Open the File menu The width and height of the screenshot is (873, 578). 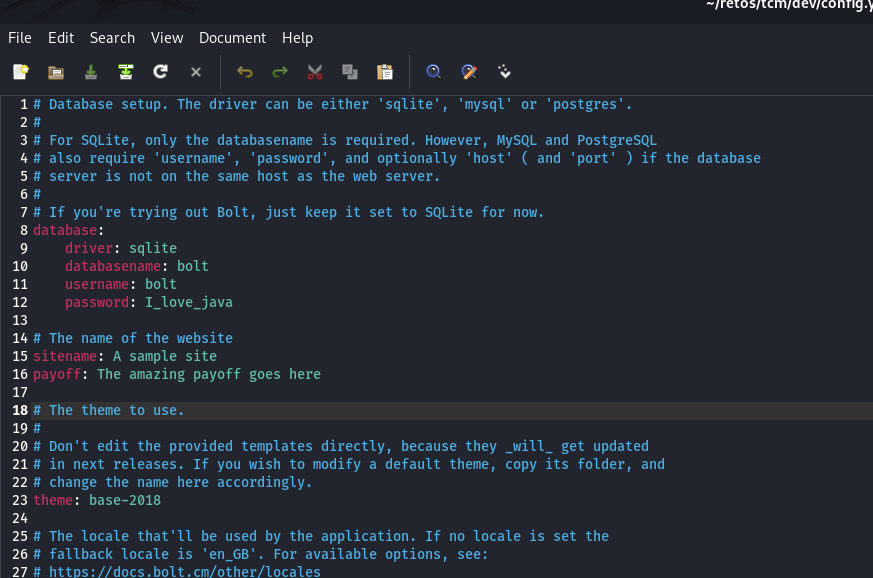tap(19, 38)
